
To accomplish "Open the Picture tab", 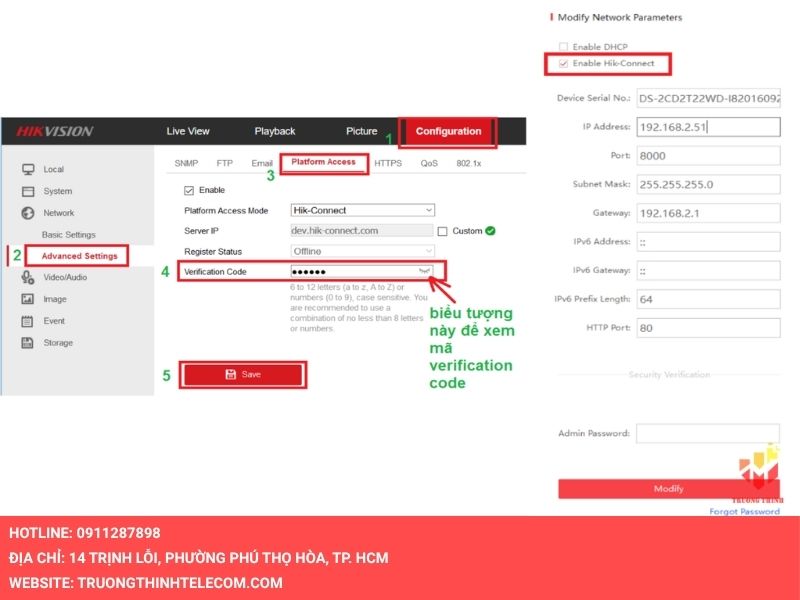I will [x=361, y=131].
